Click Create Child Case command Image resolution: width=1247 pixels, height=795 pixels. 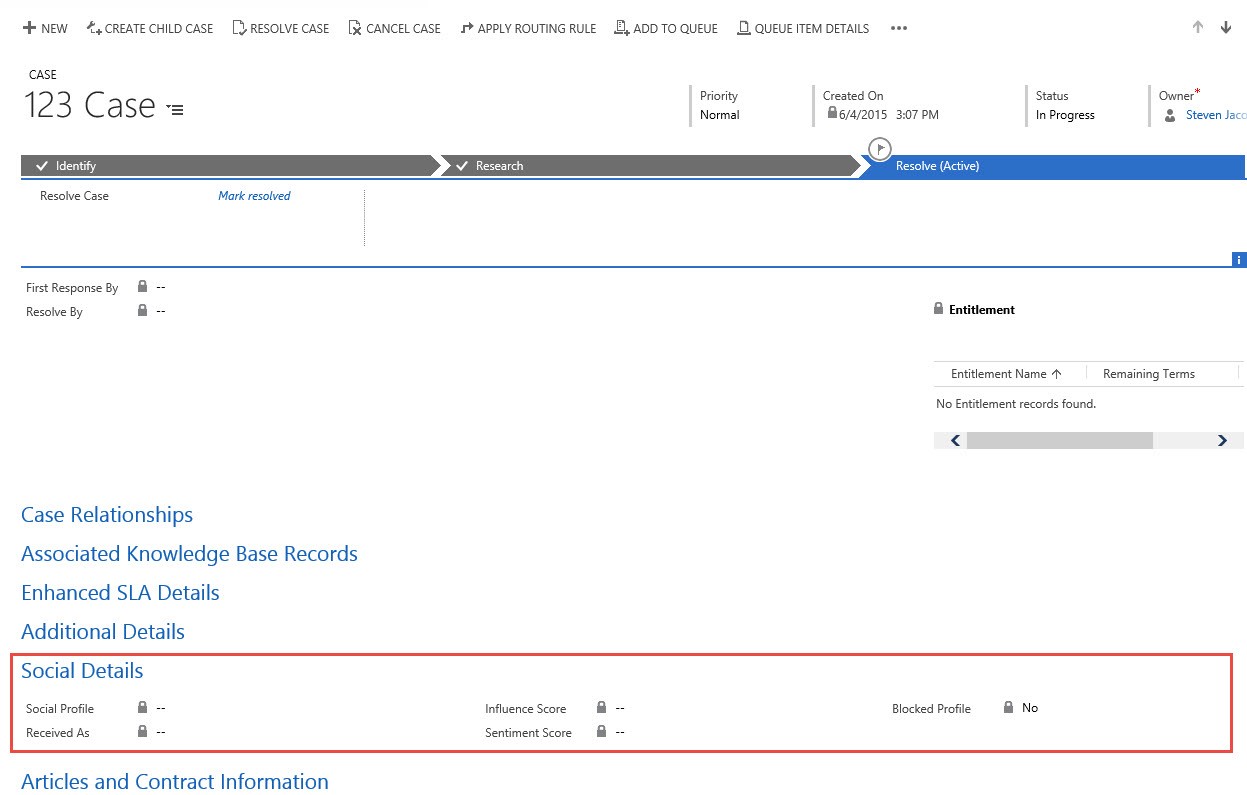[150, 28]
